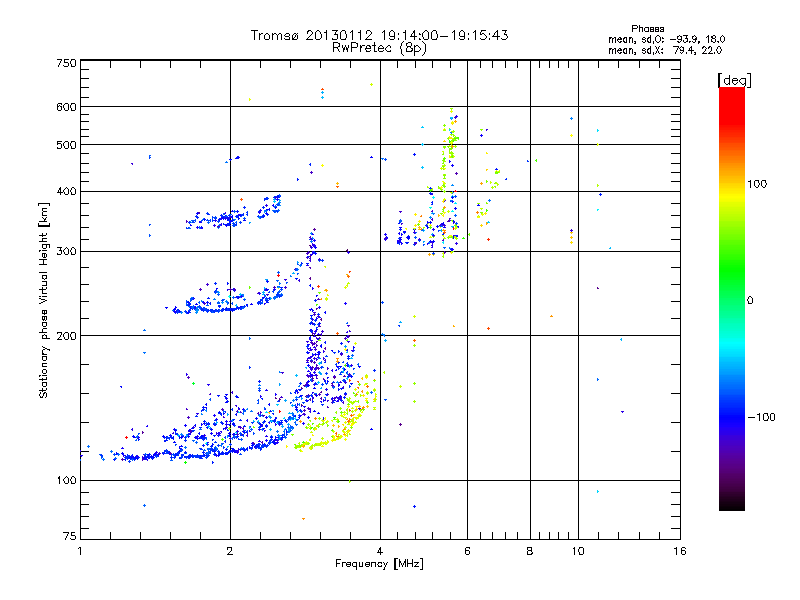This screenshot has height=600, width=800.
Task: Click the y-axis tick label '300'
Action: coord(66,251)
